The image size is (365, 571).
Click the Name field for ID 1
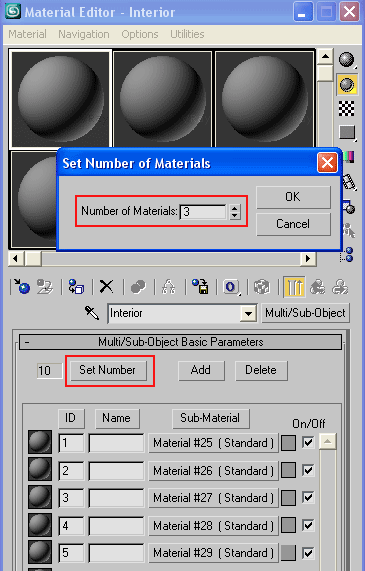click(117, 443)
